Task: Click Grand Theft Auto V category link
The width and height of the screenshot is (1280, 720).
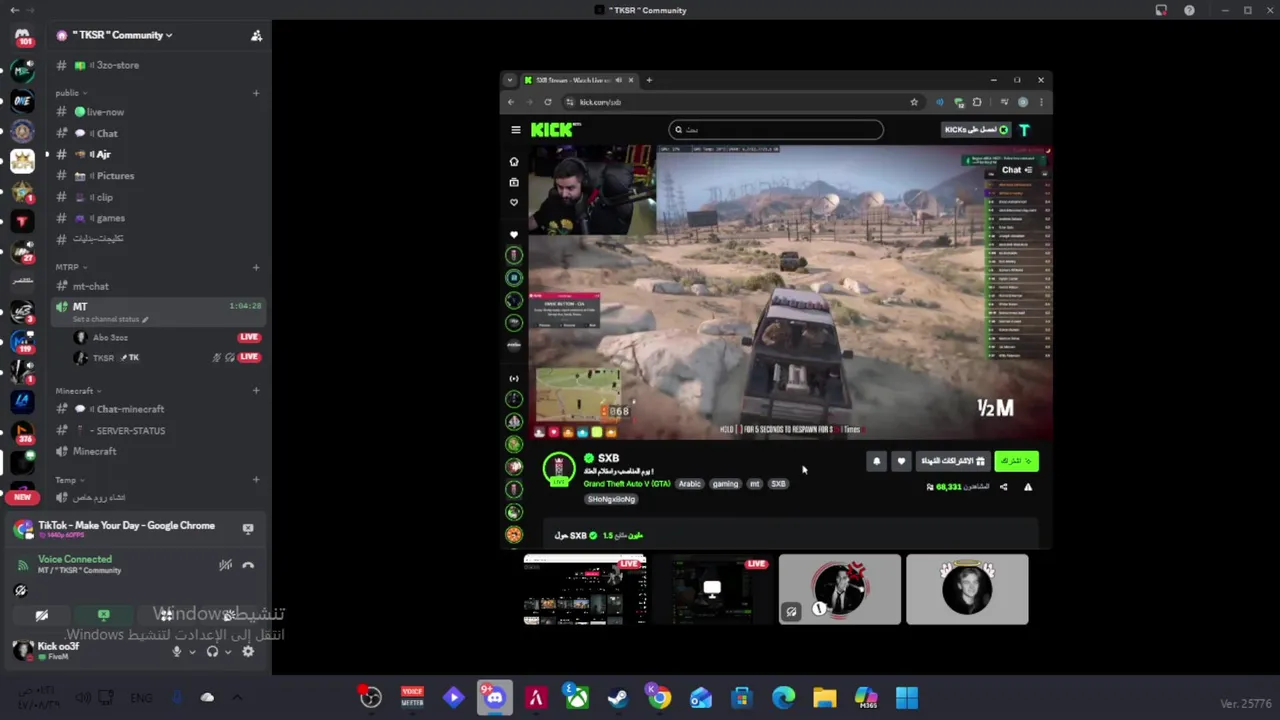Action: 627,484
